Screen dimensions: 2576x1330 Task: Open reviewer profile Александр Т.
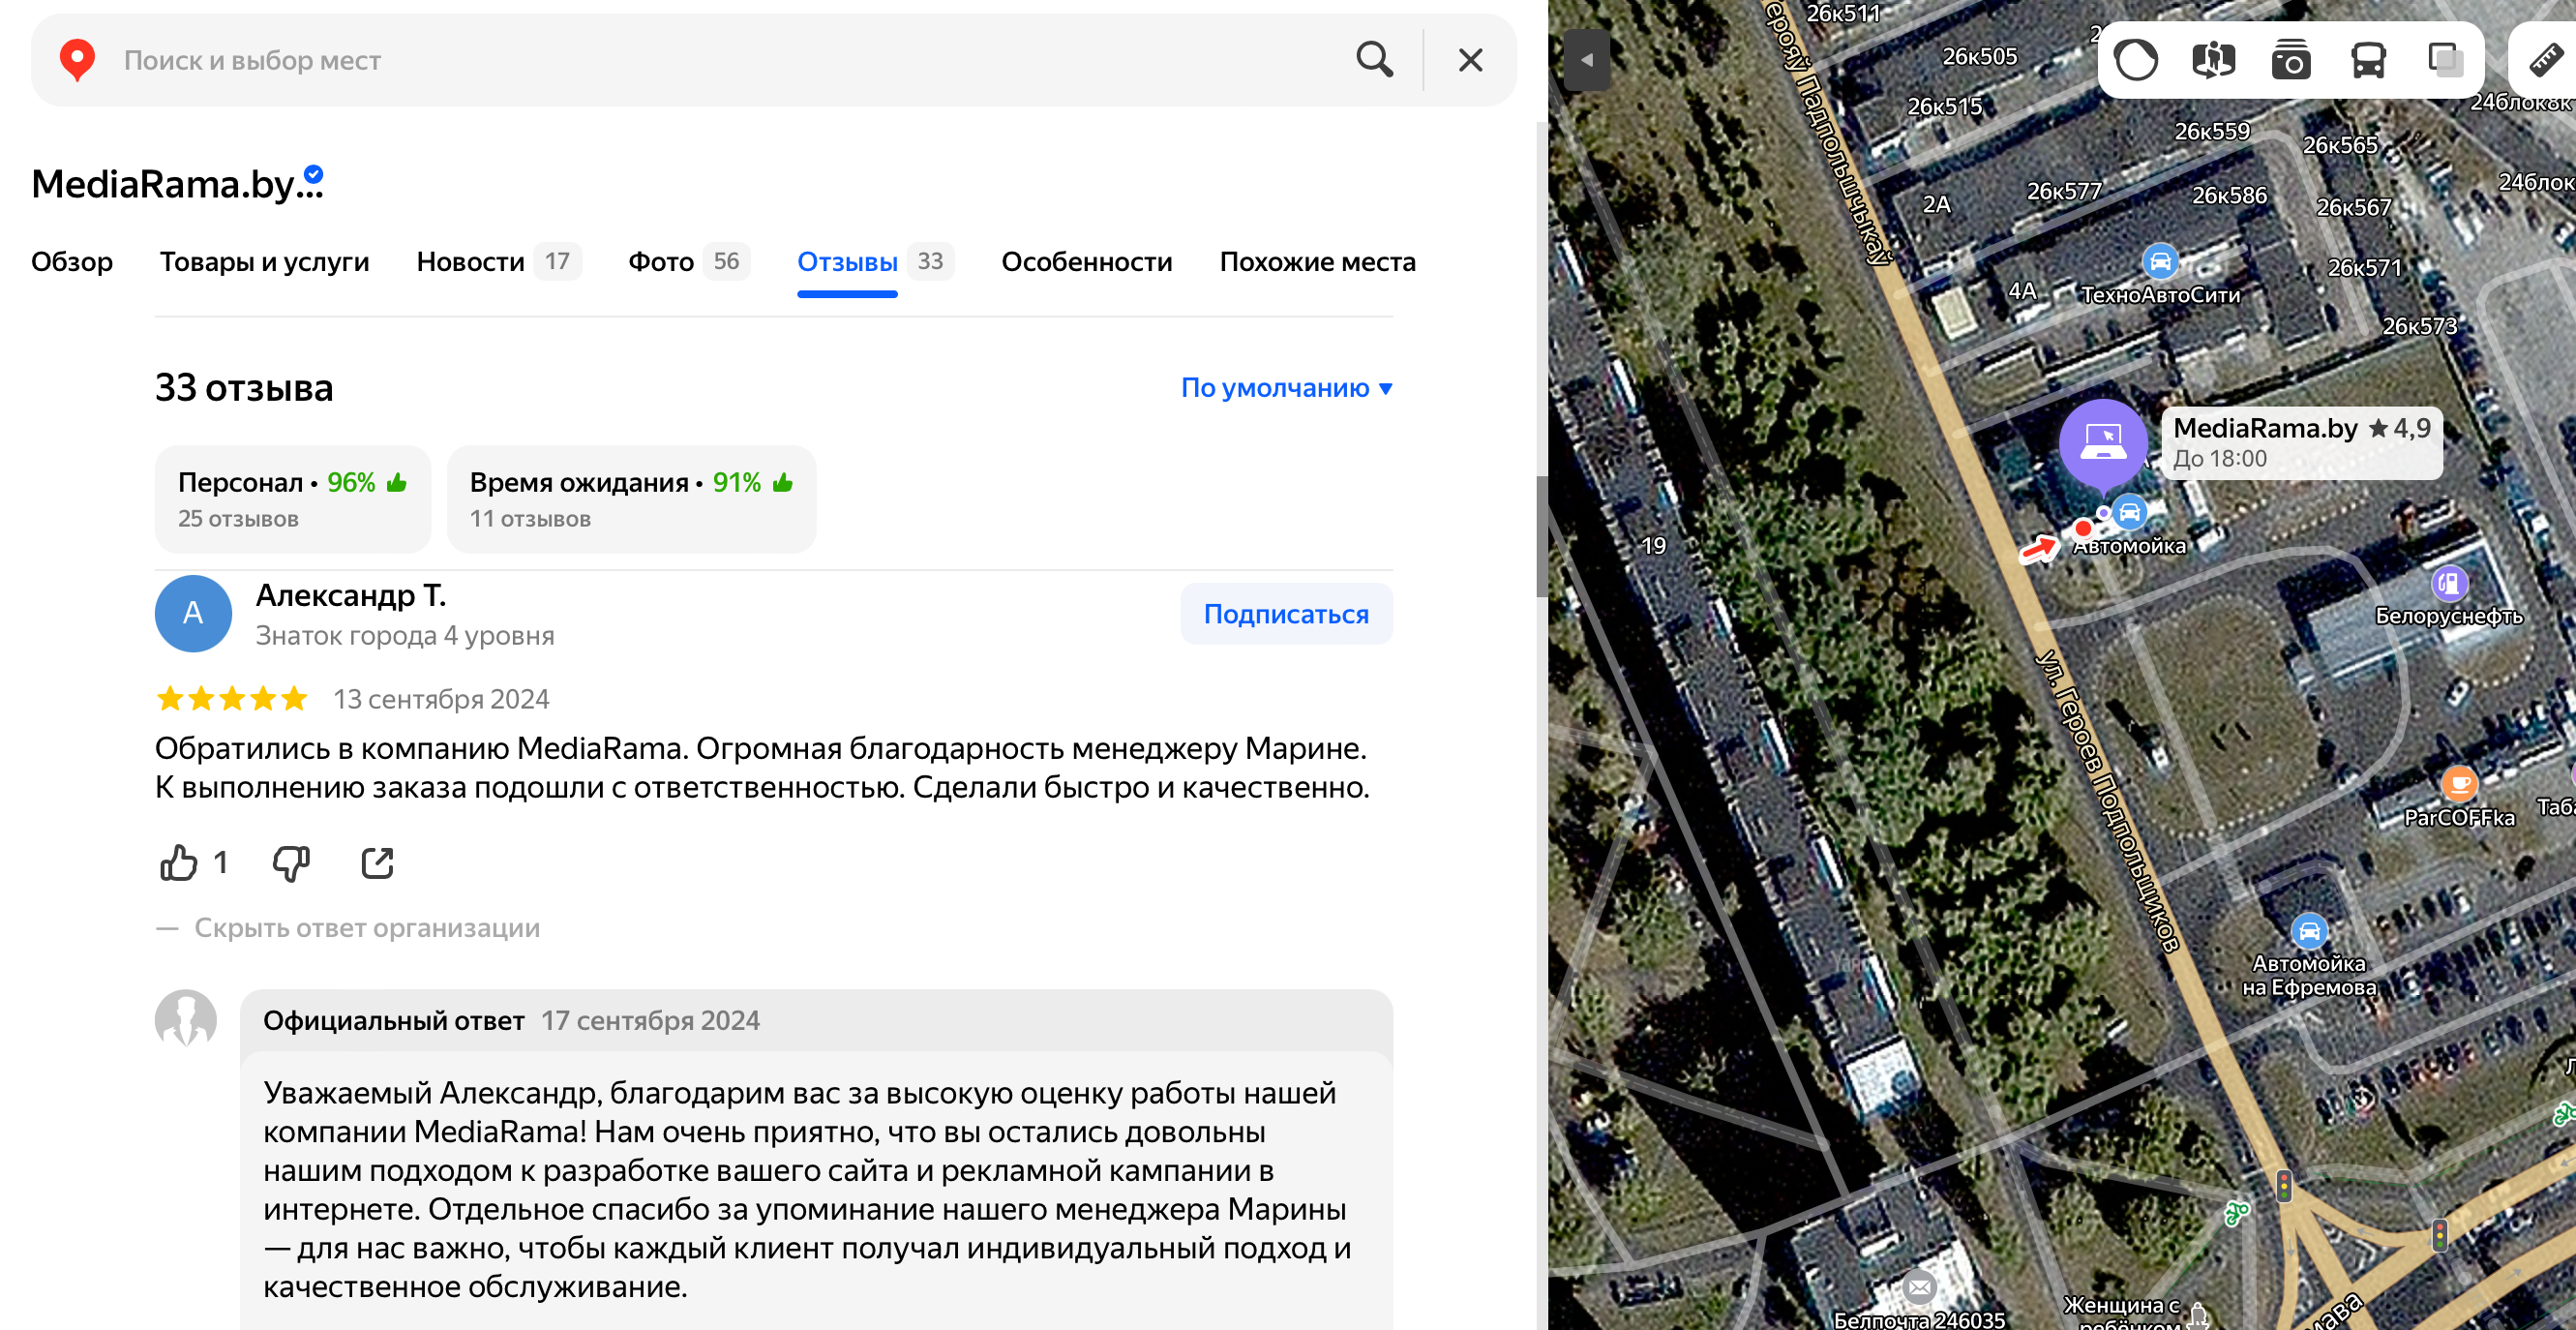pyautogui.click(x=351, y=595)
